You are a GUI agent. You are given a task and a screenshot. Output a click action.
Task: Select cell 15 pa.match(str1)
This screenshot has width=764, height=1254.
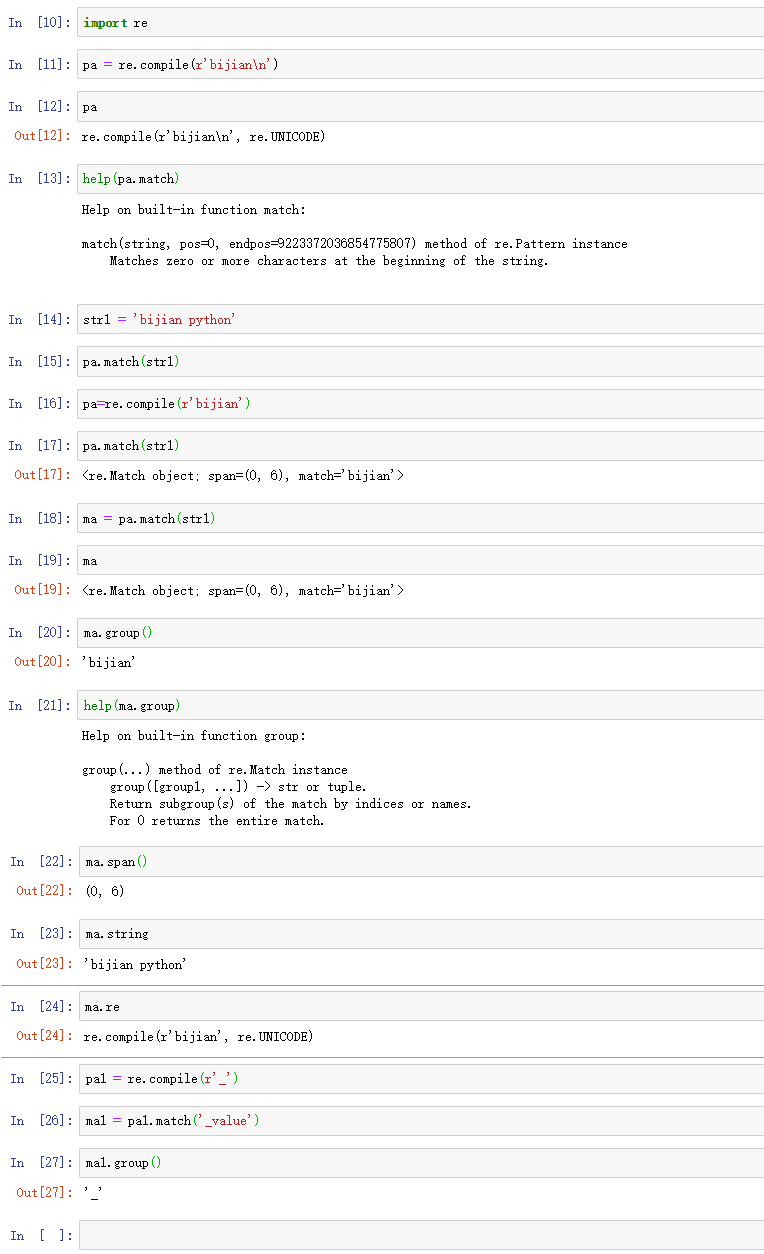[420, 361]
